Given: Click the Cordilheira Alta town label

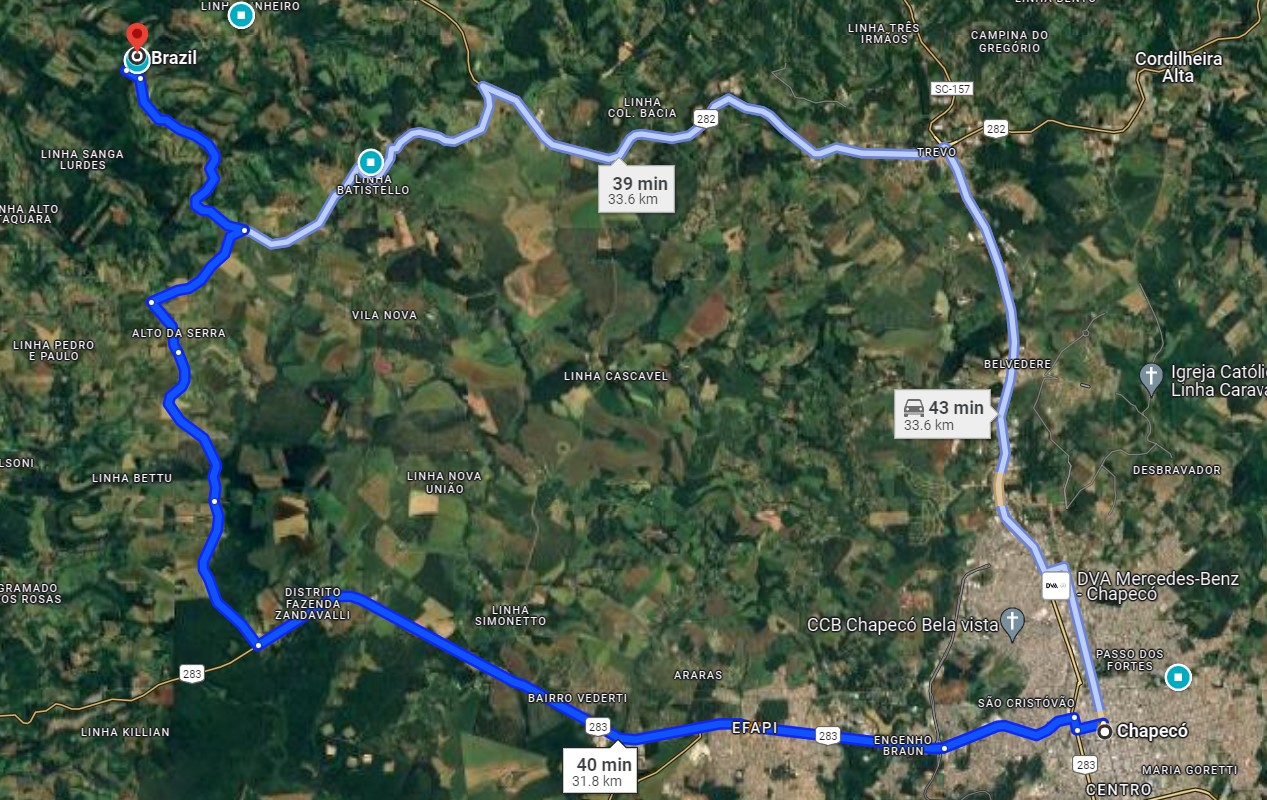Looking at the screenshot, I should click(1179, 67).
